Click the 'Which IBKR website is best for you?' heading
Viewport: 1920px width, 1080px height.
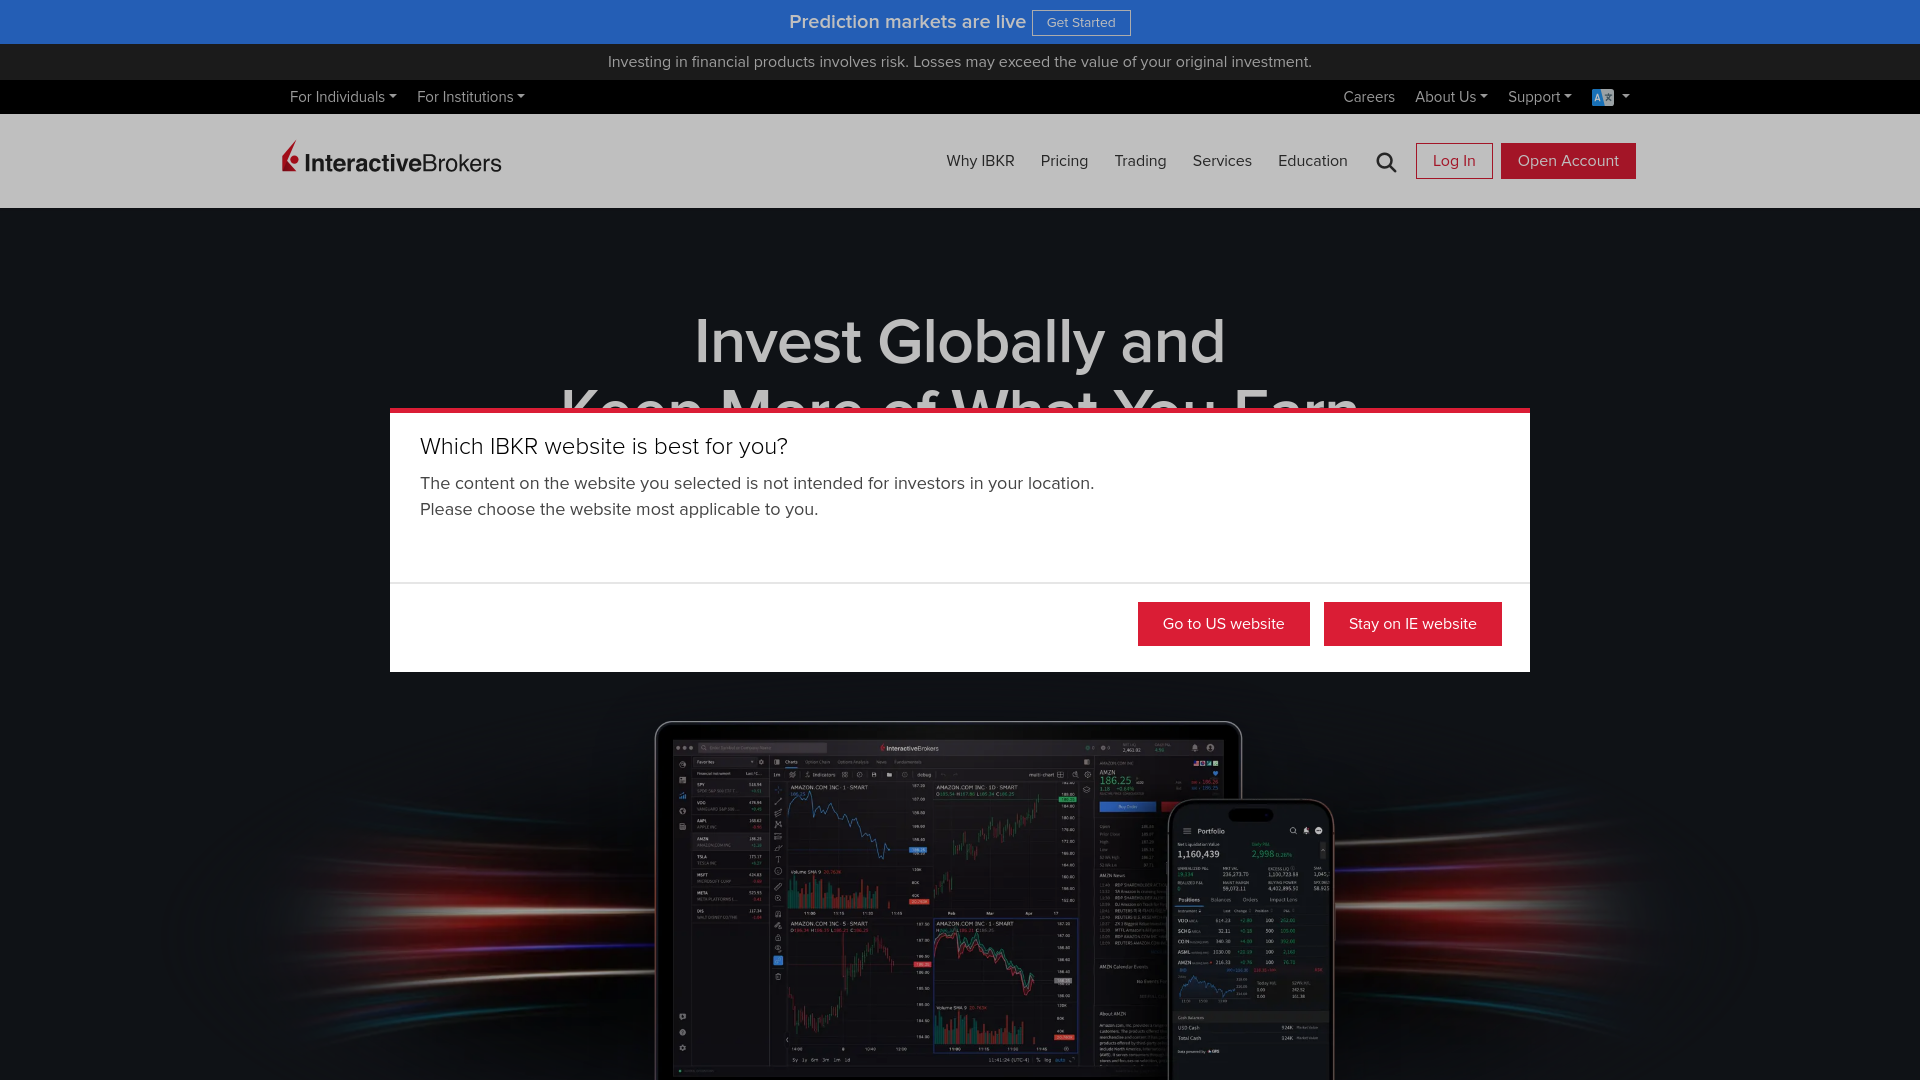pos(604,447)
